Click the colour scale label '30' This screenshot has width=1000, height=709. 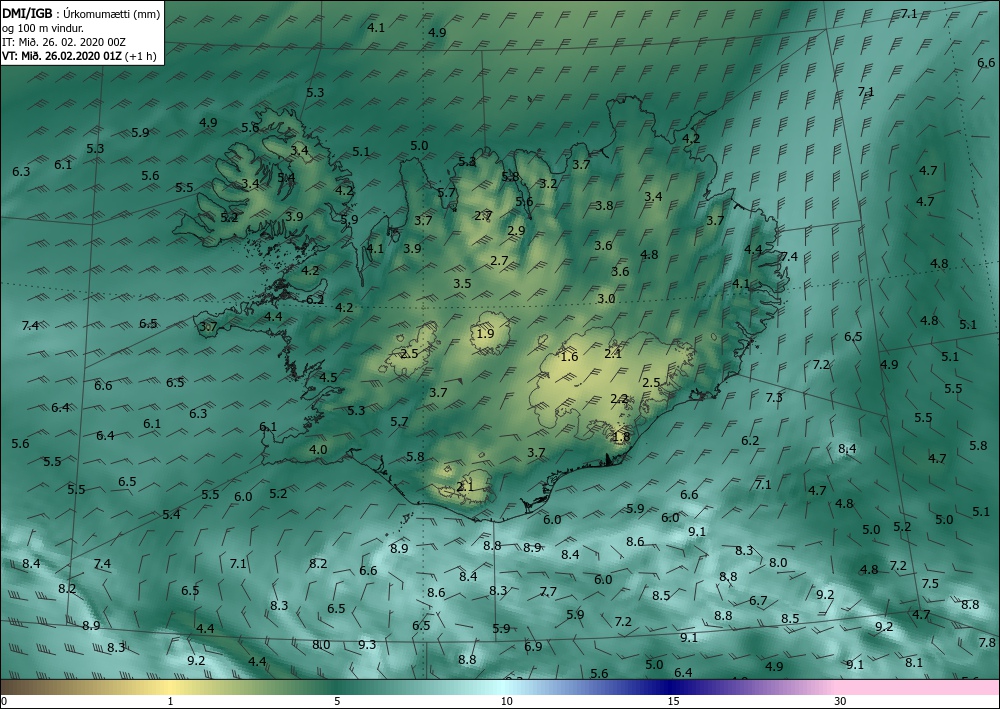pyautogui.click(x=841, y=702)
